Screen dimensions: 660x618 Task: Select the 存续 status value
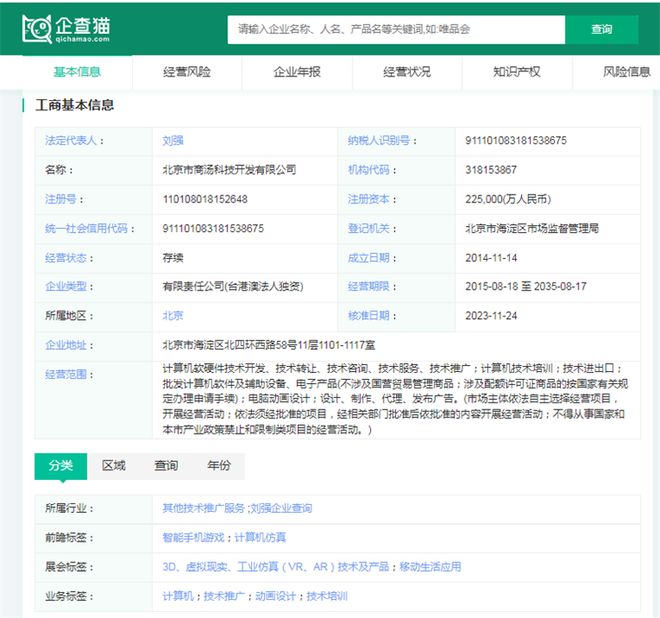click(x=173, y=258)
